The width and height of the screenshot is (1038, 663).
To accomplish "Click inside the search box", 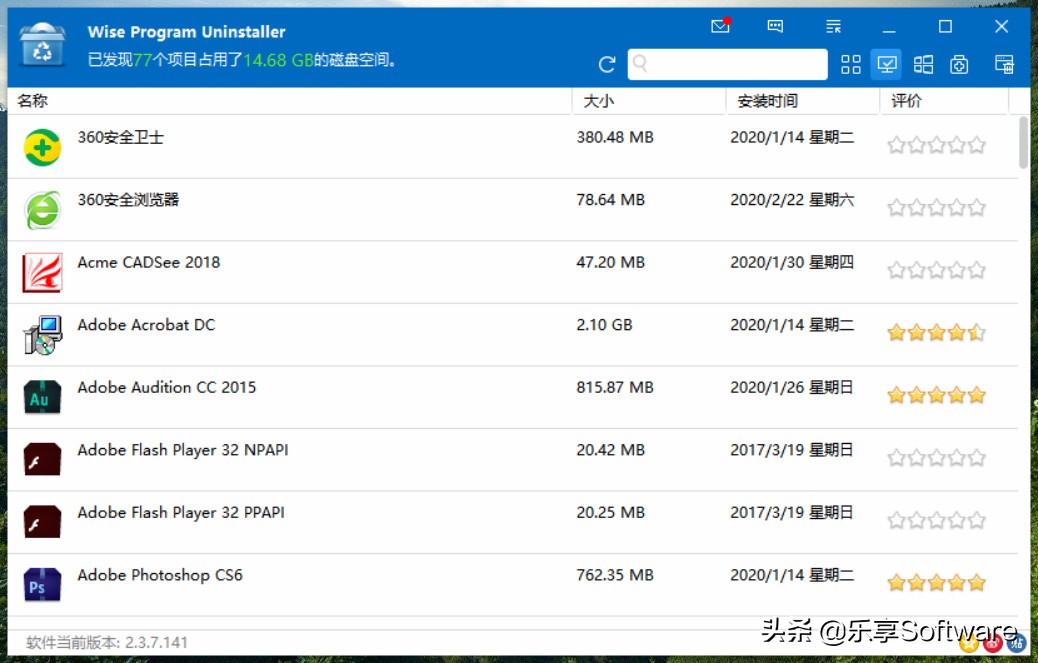I will click(727, 64).
